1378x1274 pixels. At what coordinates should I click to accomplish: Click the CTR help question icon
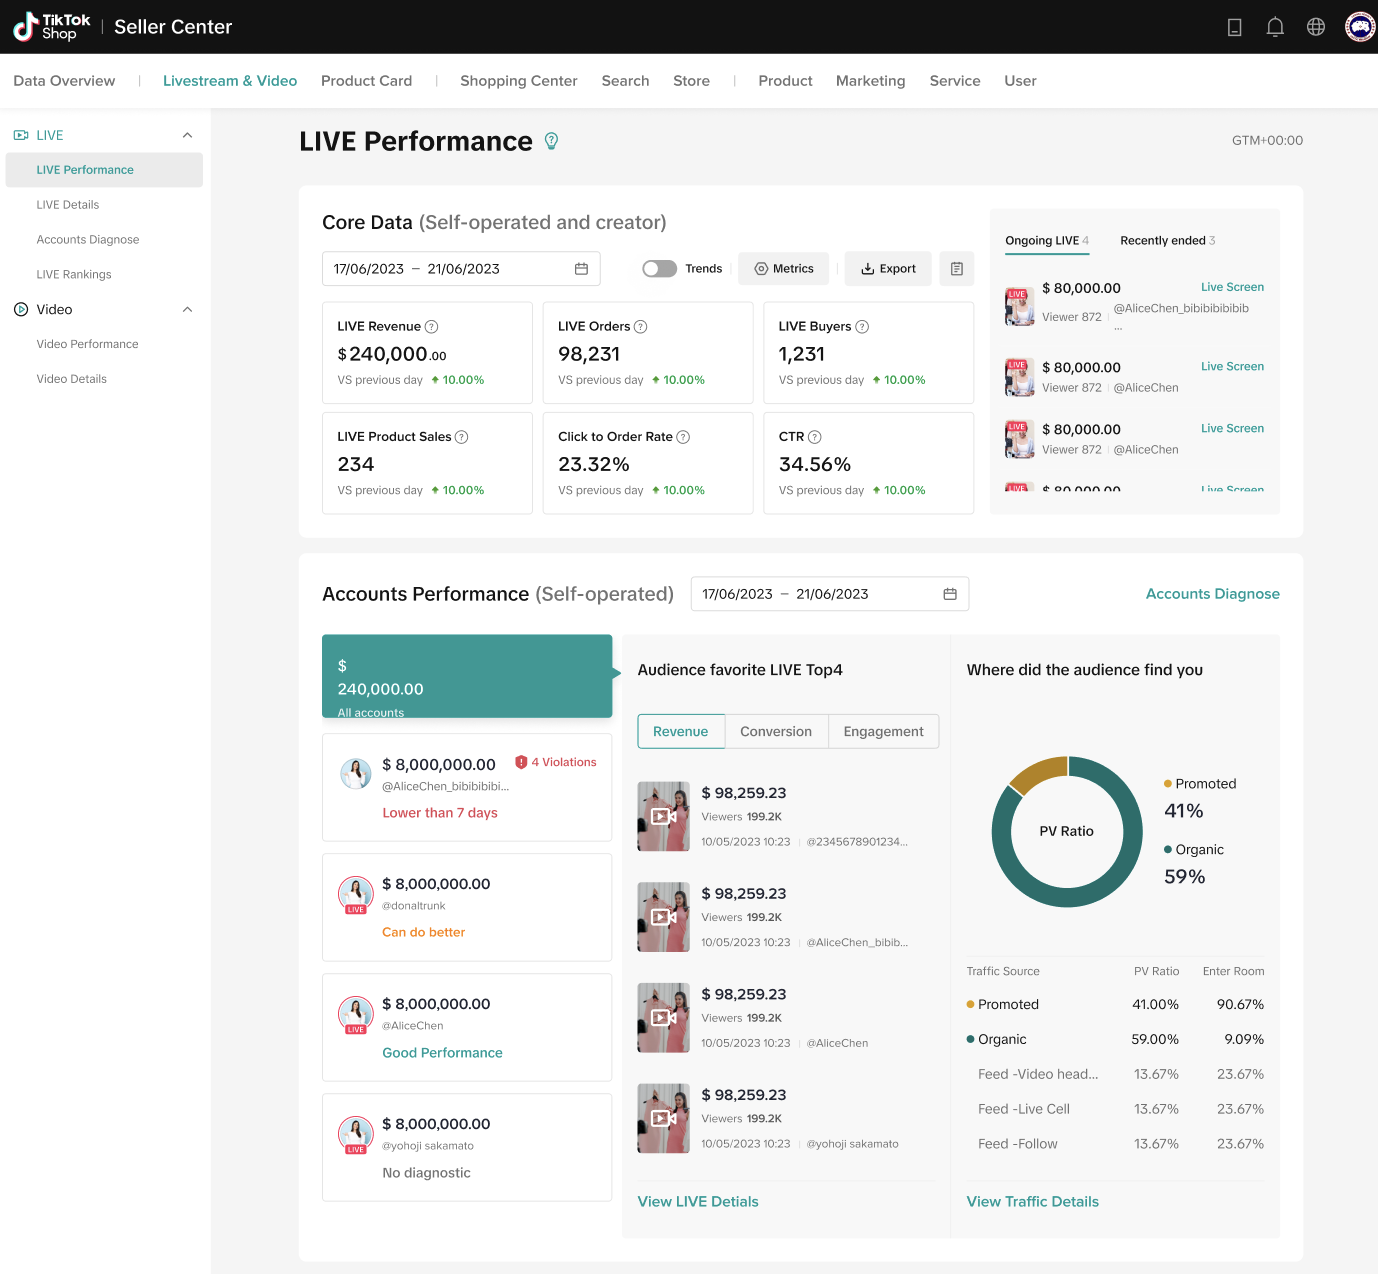(x=815, y=437)
